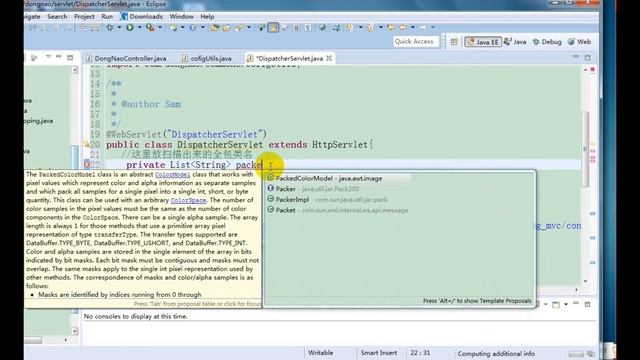
Task: Open the Debug button dropdown arrow
Action: 119,27
